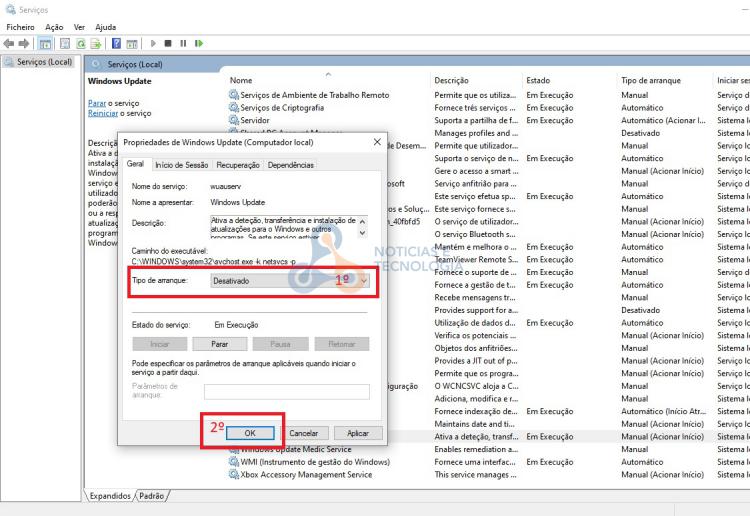The image size is (750, 516).
Task: Open the Ação menu
Action: coord(54,27)
